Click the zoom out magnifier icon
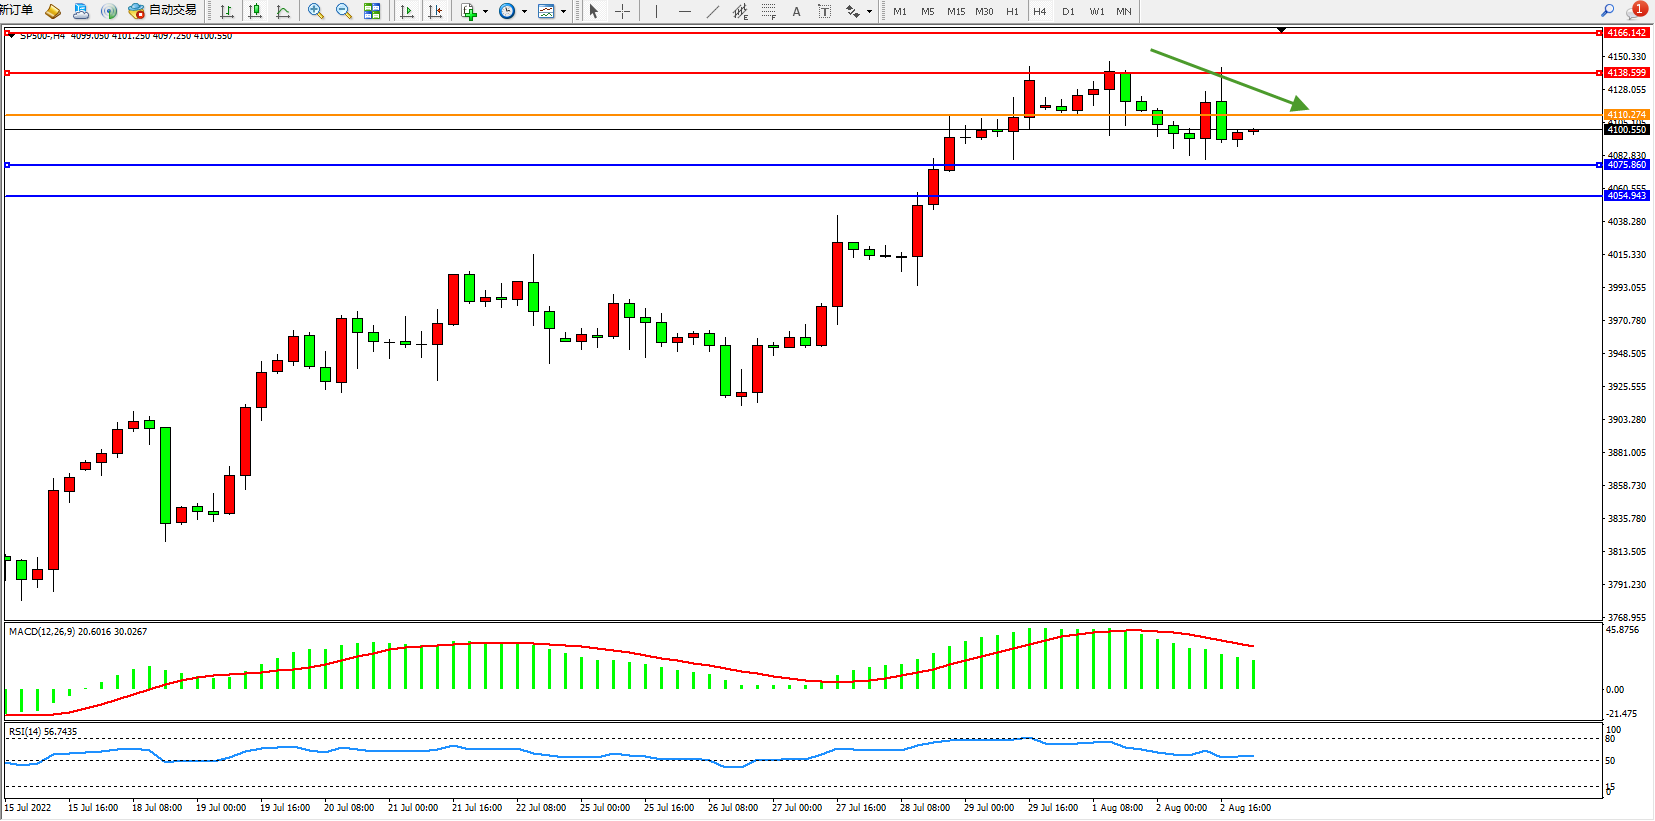Screen dimensions: 1655x821 coord(344,11)
